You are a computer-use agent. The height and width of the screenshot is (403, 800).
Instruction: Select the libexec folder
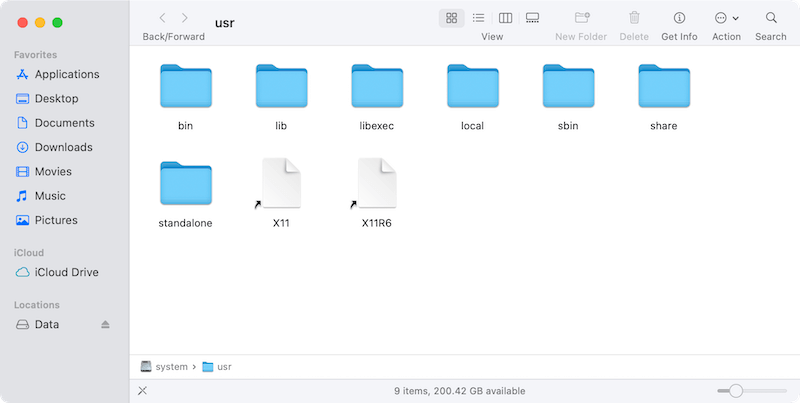377,86
